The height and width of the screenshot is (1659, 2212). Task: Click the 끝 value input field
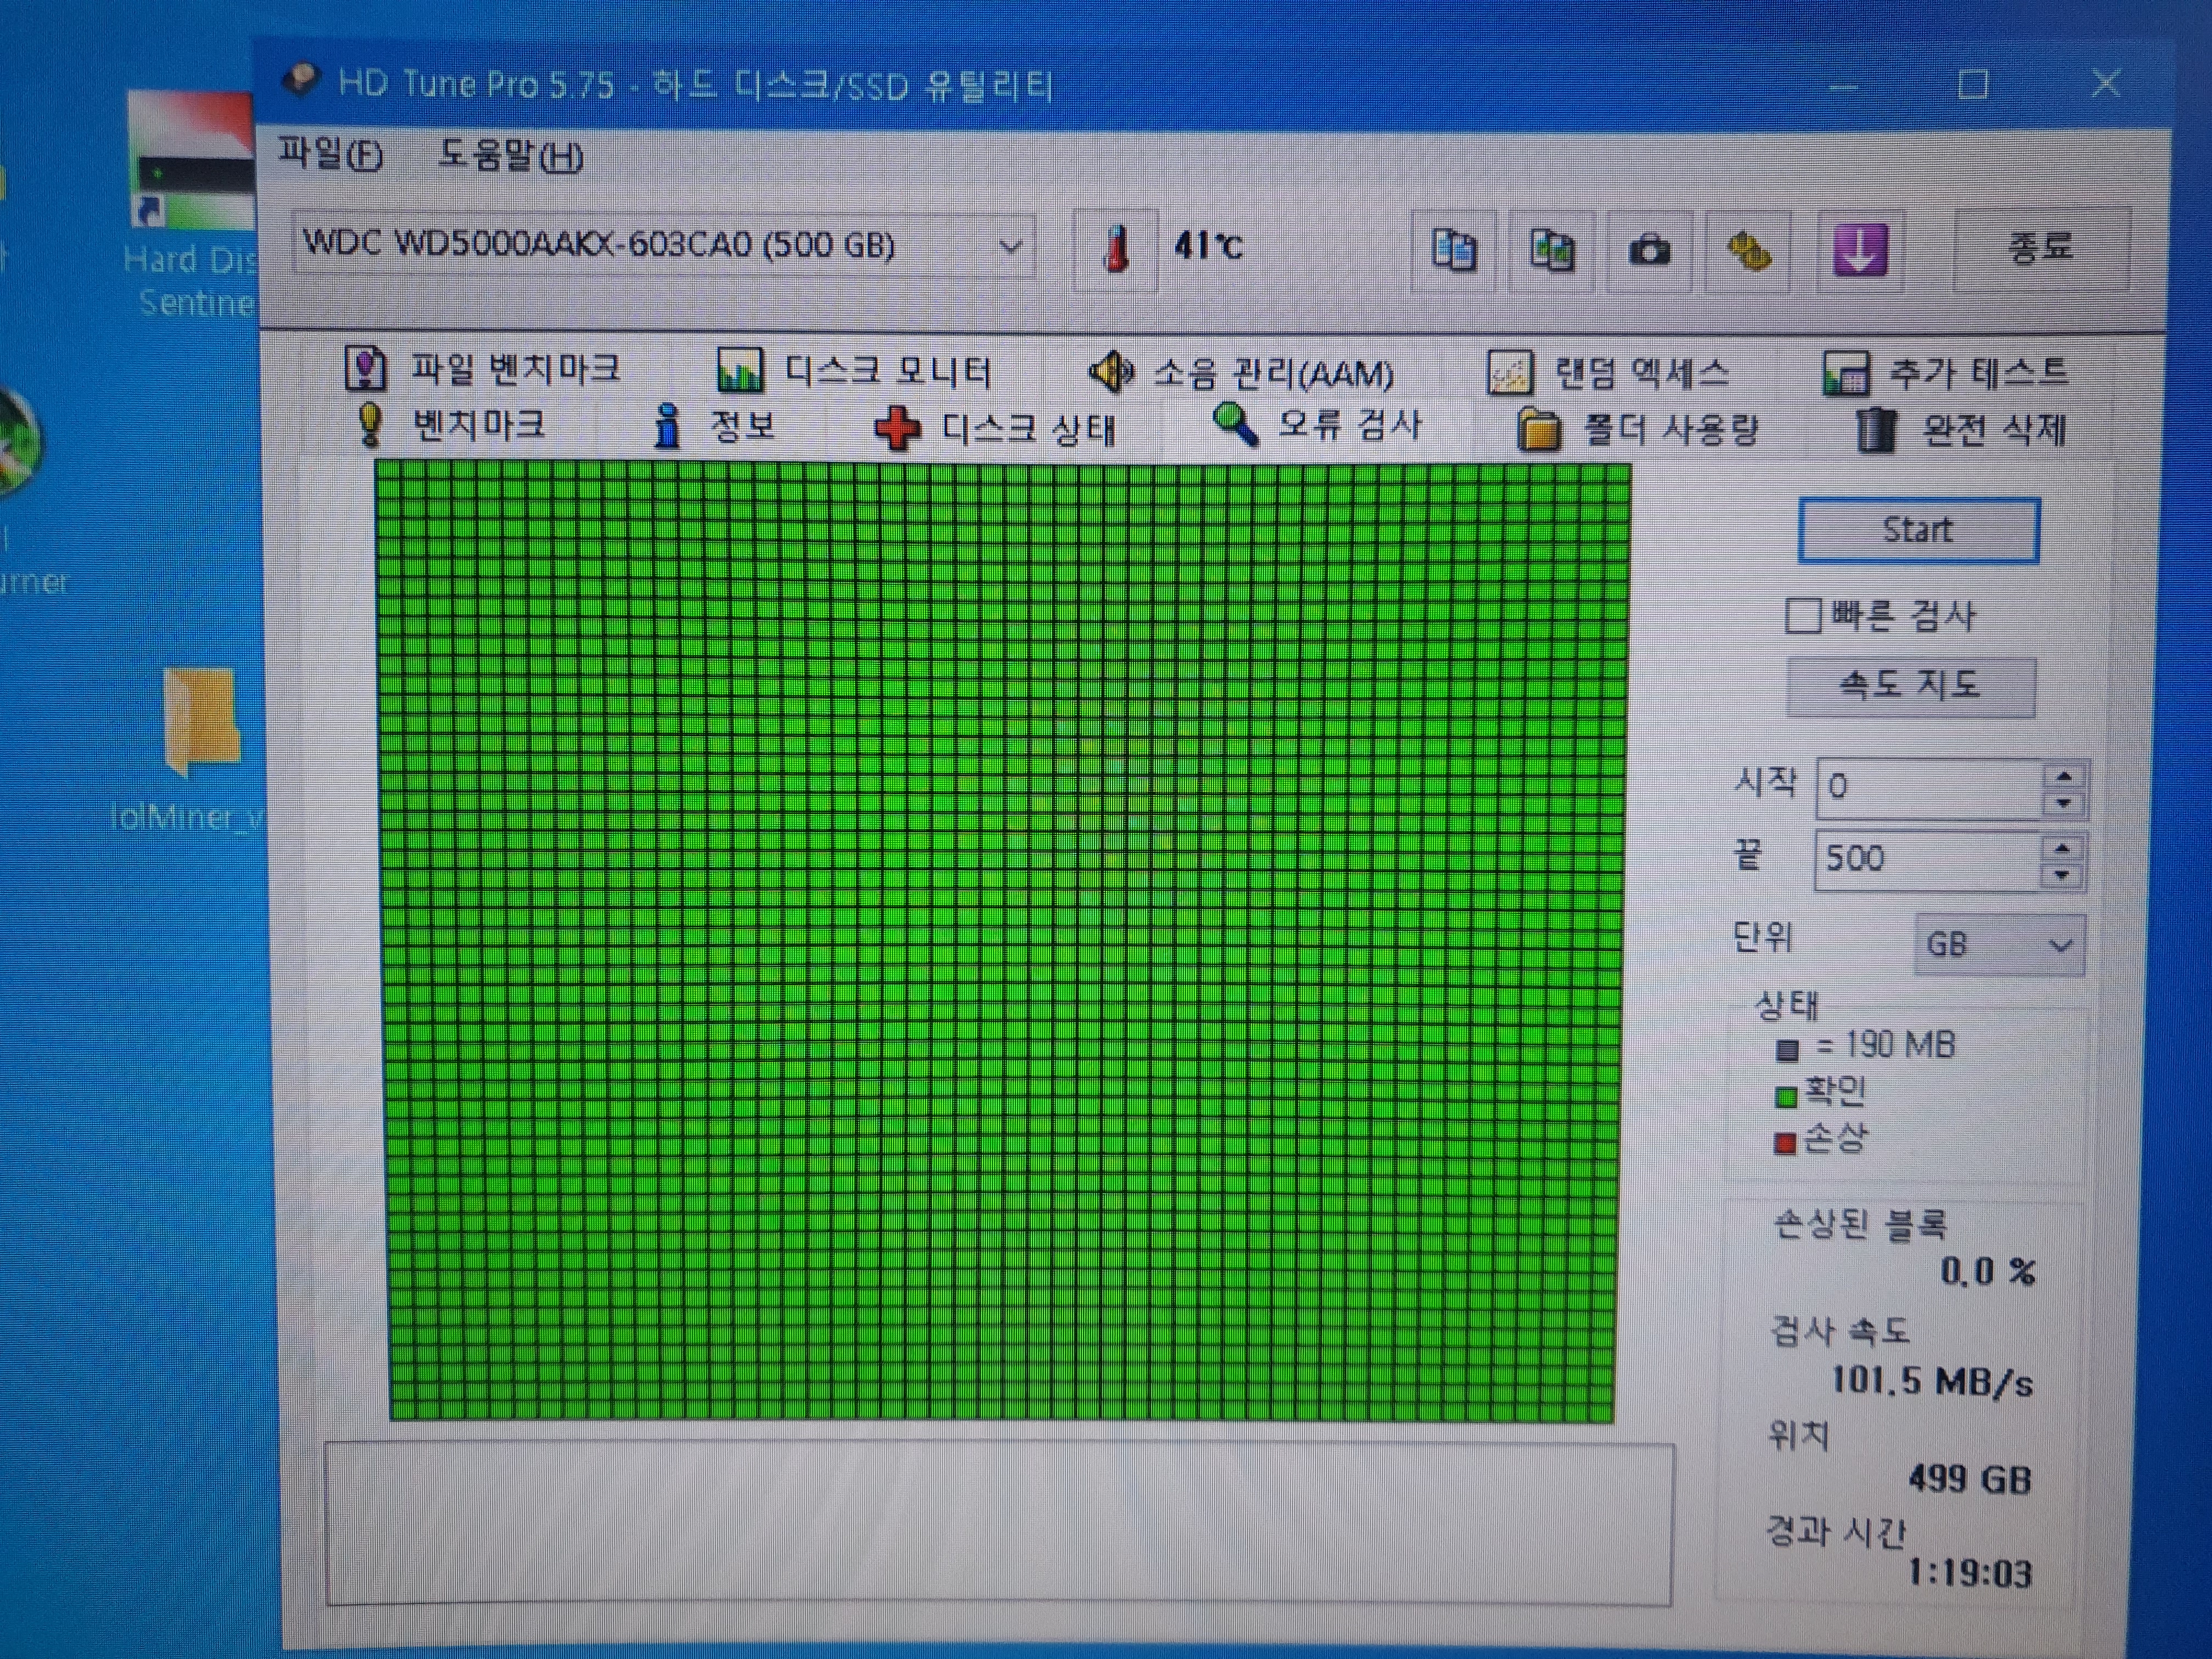tap(1928, 860)
